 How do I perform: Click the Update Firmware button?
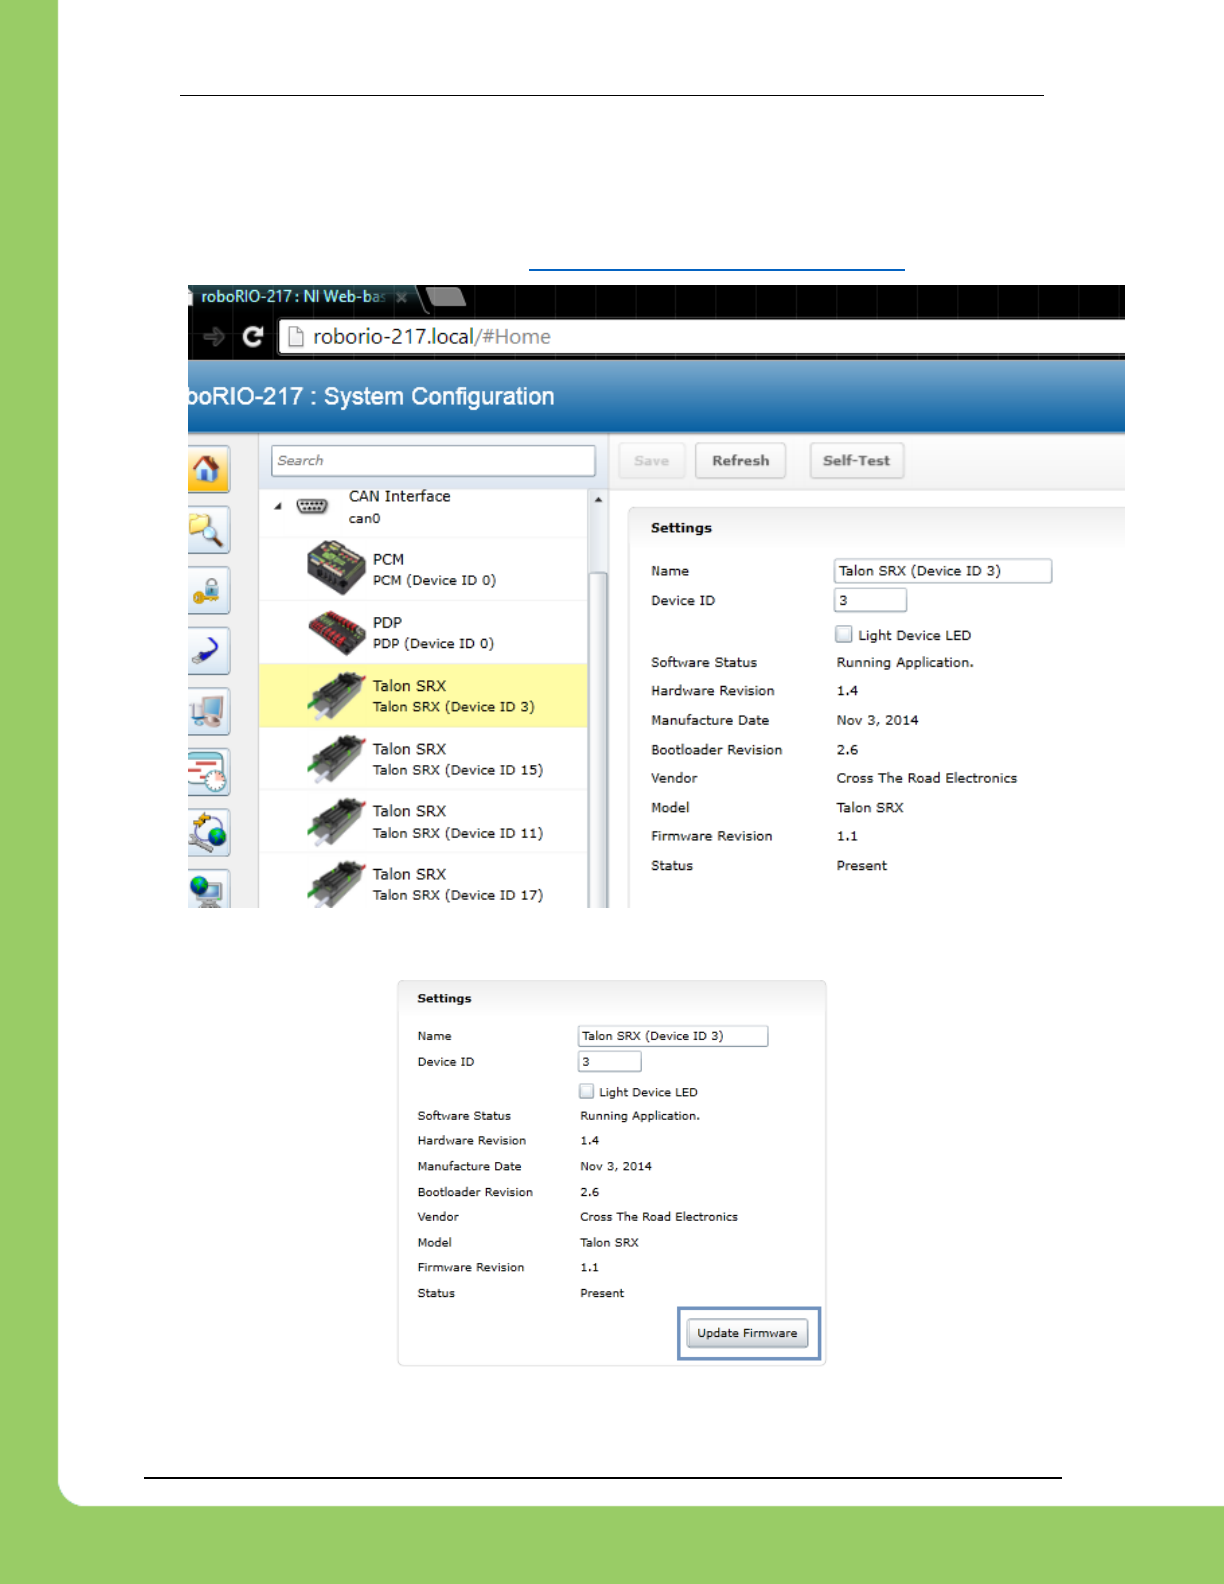pyautogui.click(x=747, y=1333)
